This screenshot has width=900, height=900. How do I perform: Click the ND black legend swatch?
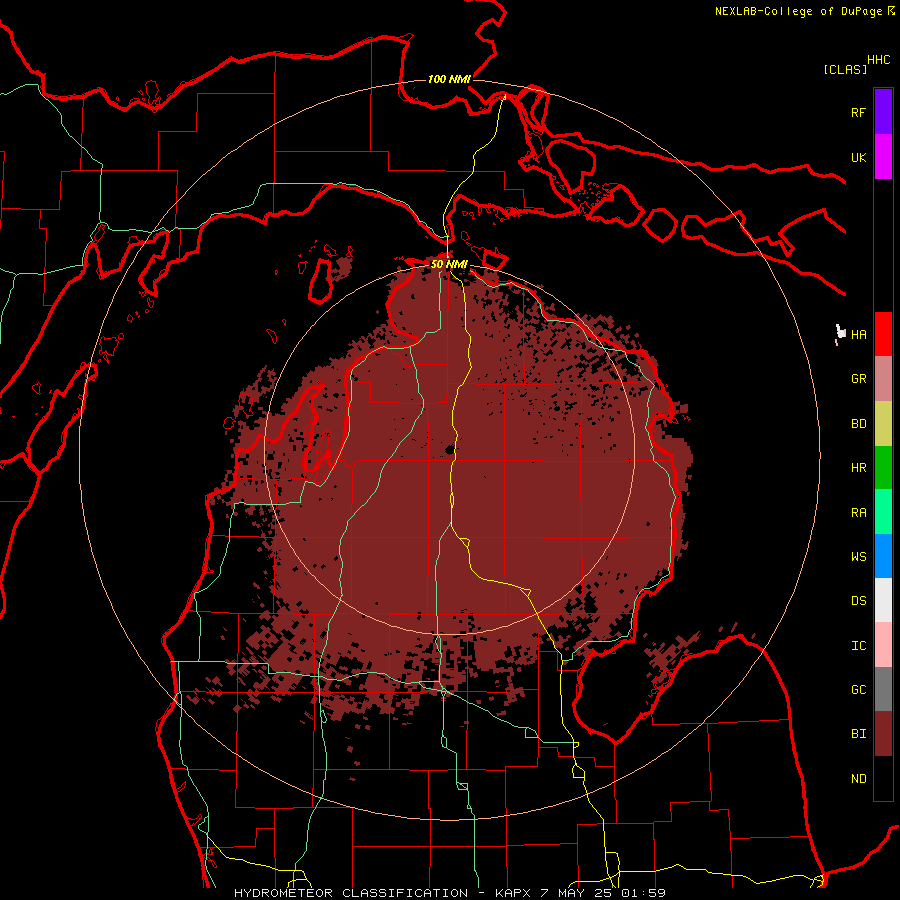point(883,778)
